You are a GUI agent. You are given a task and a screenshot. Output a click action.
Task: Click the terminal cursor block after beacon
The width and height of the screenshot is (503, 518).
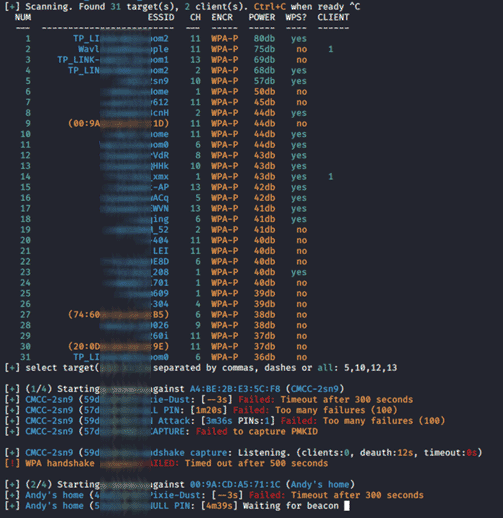(347, 506)
